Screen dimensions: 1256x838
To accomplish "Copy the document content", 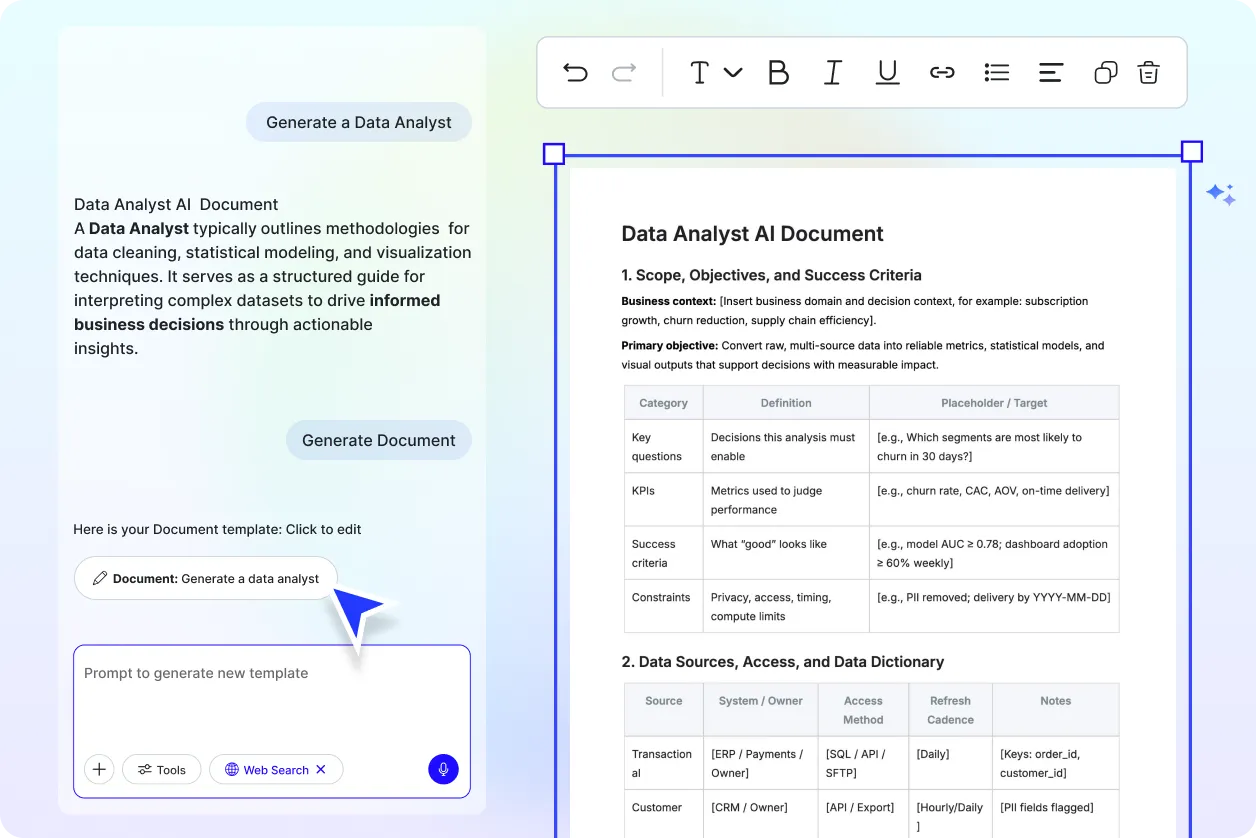I will [1105, 72].
